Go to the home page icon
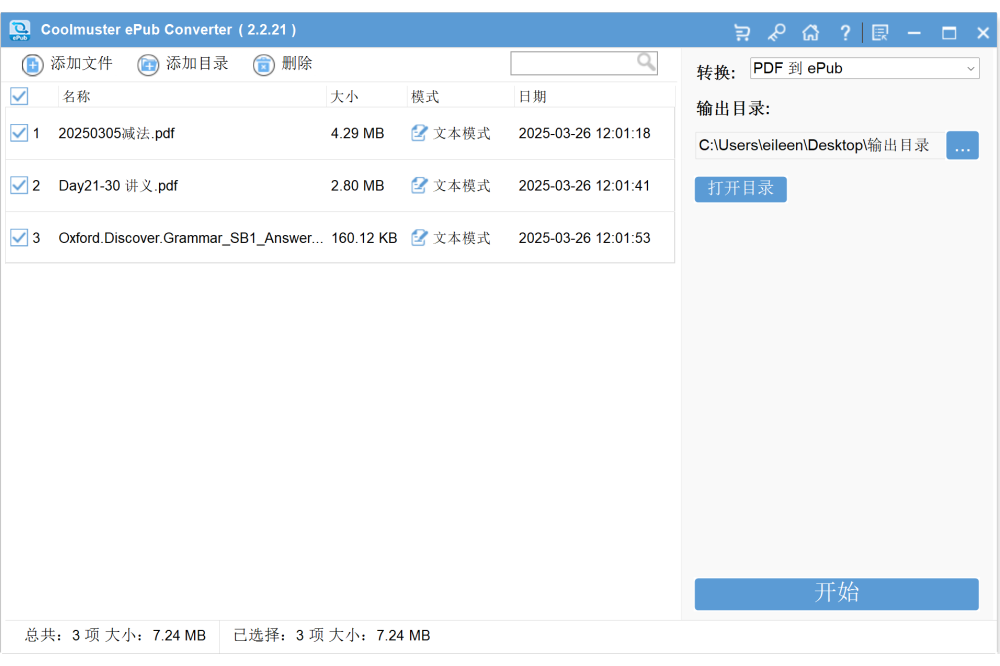This screenshot has height=666, width=1000. 810,32
